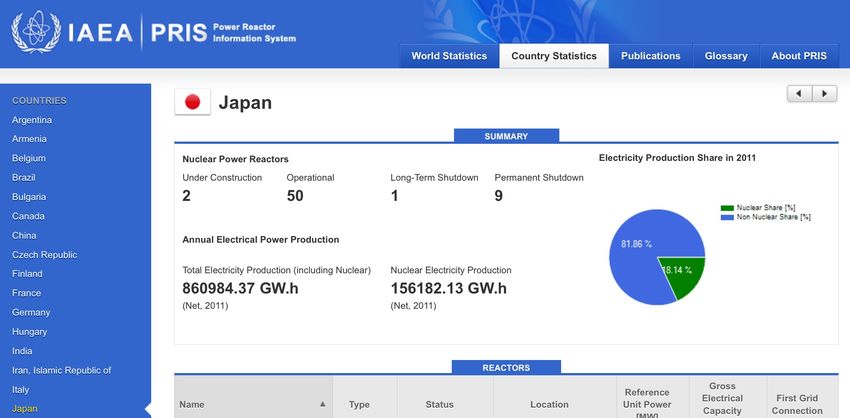Viewport: 850px width, 418px height.
Task: Select highlighted Japan in countries list
Action: point(25,409)
